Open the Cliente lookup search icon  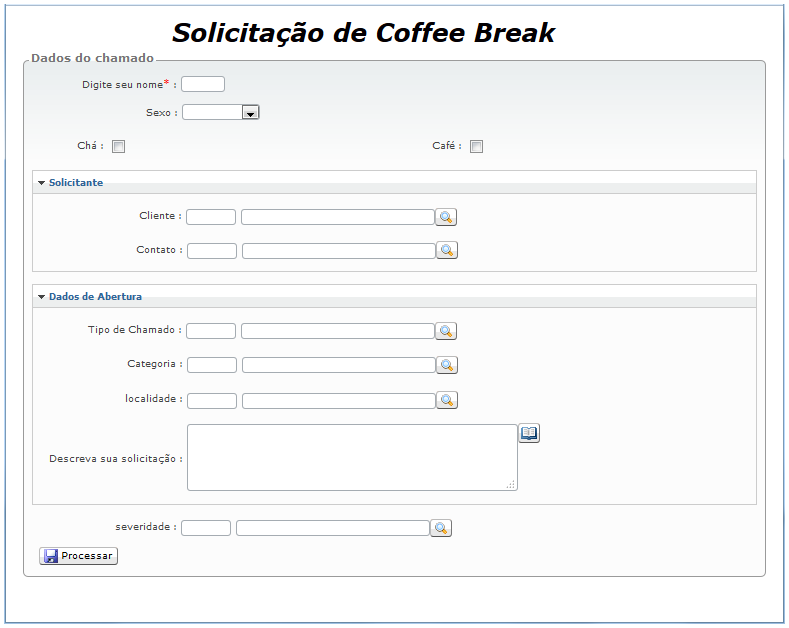pyautogui.click(x=446, y=217)
